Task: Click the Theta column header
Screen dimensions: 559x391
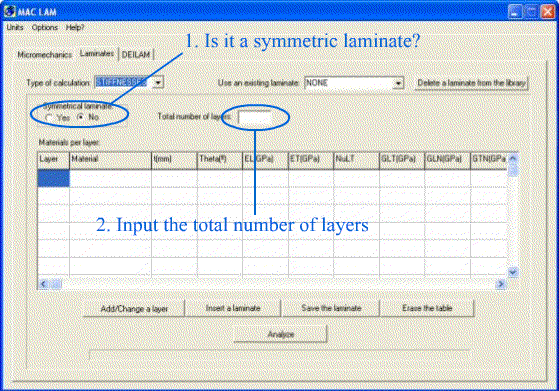Action: point(220,160)
